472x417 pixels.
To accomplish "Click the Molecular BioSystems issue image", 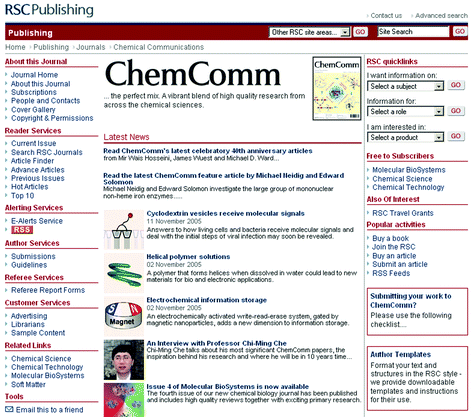I will point(124,400).
